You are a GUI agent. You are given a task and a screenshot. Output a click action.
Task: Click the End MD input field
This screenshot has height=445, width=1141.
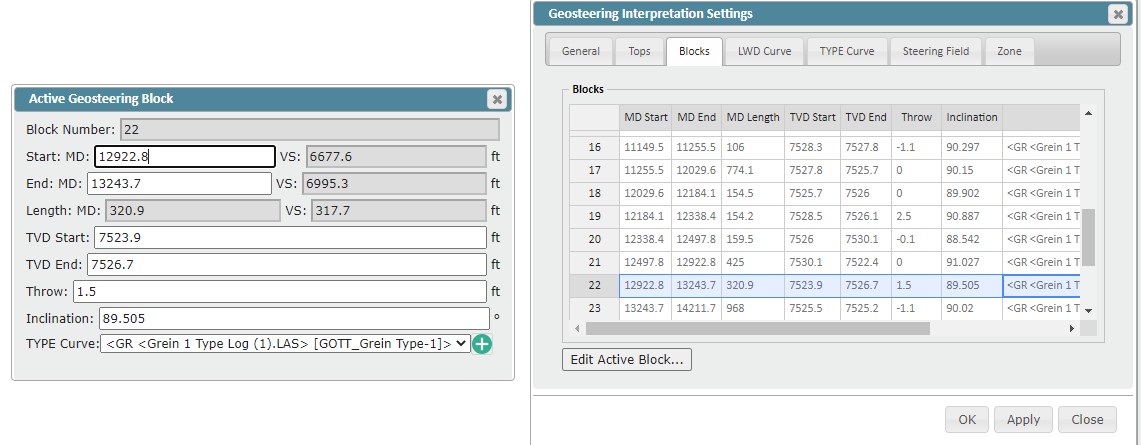point(179,183)
